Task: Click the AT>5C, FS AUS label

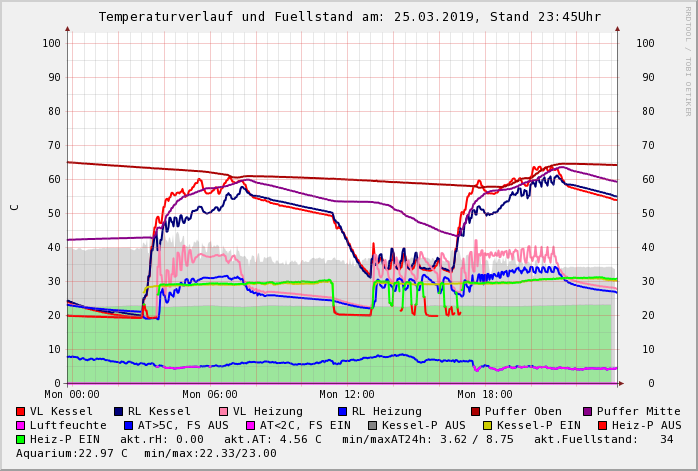Action: [183, 426]
